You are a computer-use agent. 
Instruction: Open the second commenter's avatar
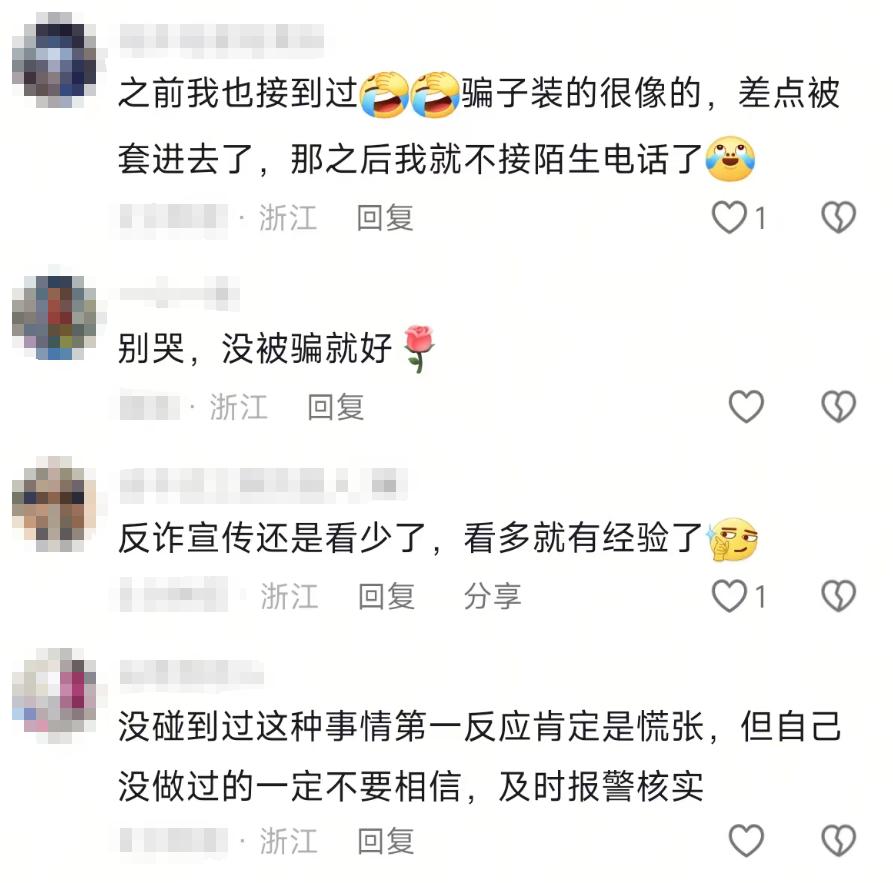pos(55,317)
